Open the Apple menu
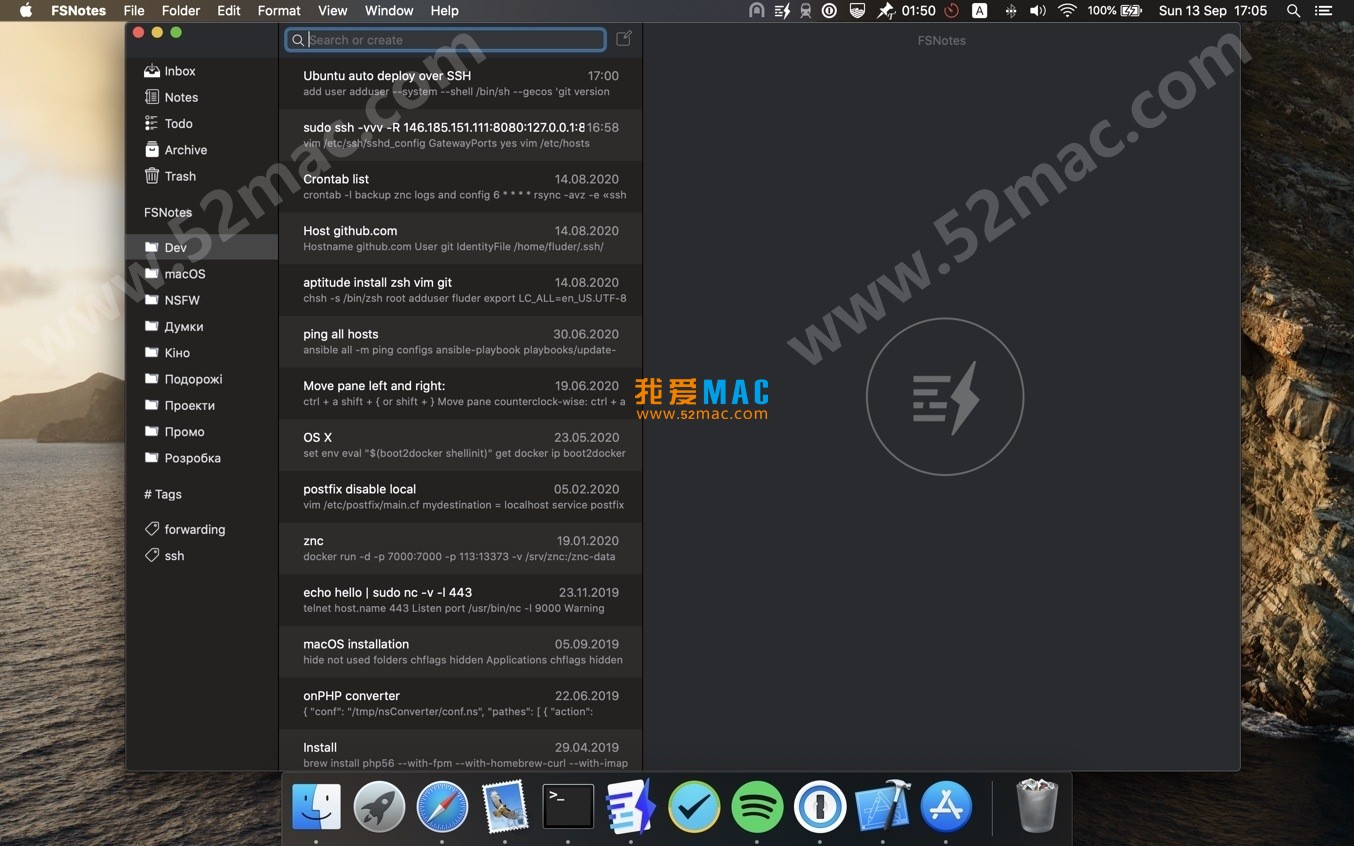The width and height of the screenshot is (1354, 846). pyautogui.click(x=26, y=11)
